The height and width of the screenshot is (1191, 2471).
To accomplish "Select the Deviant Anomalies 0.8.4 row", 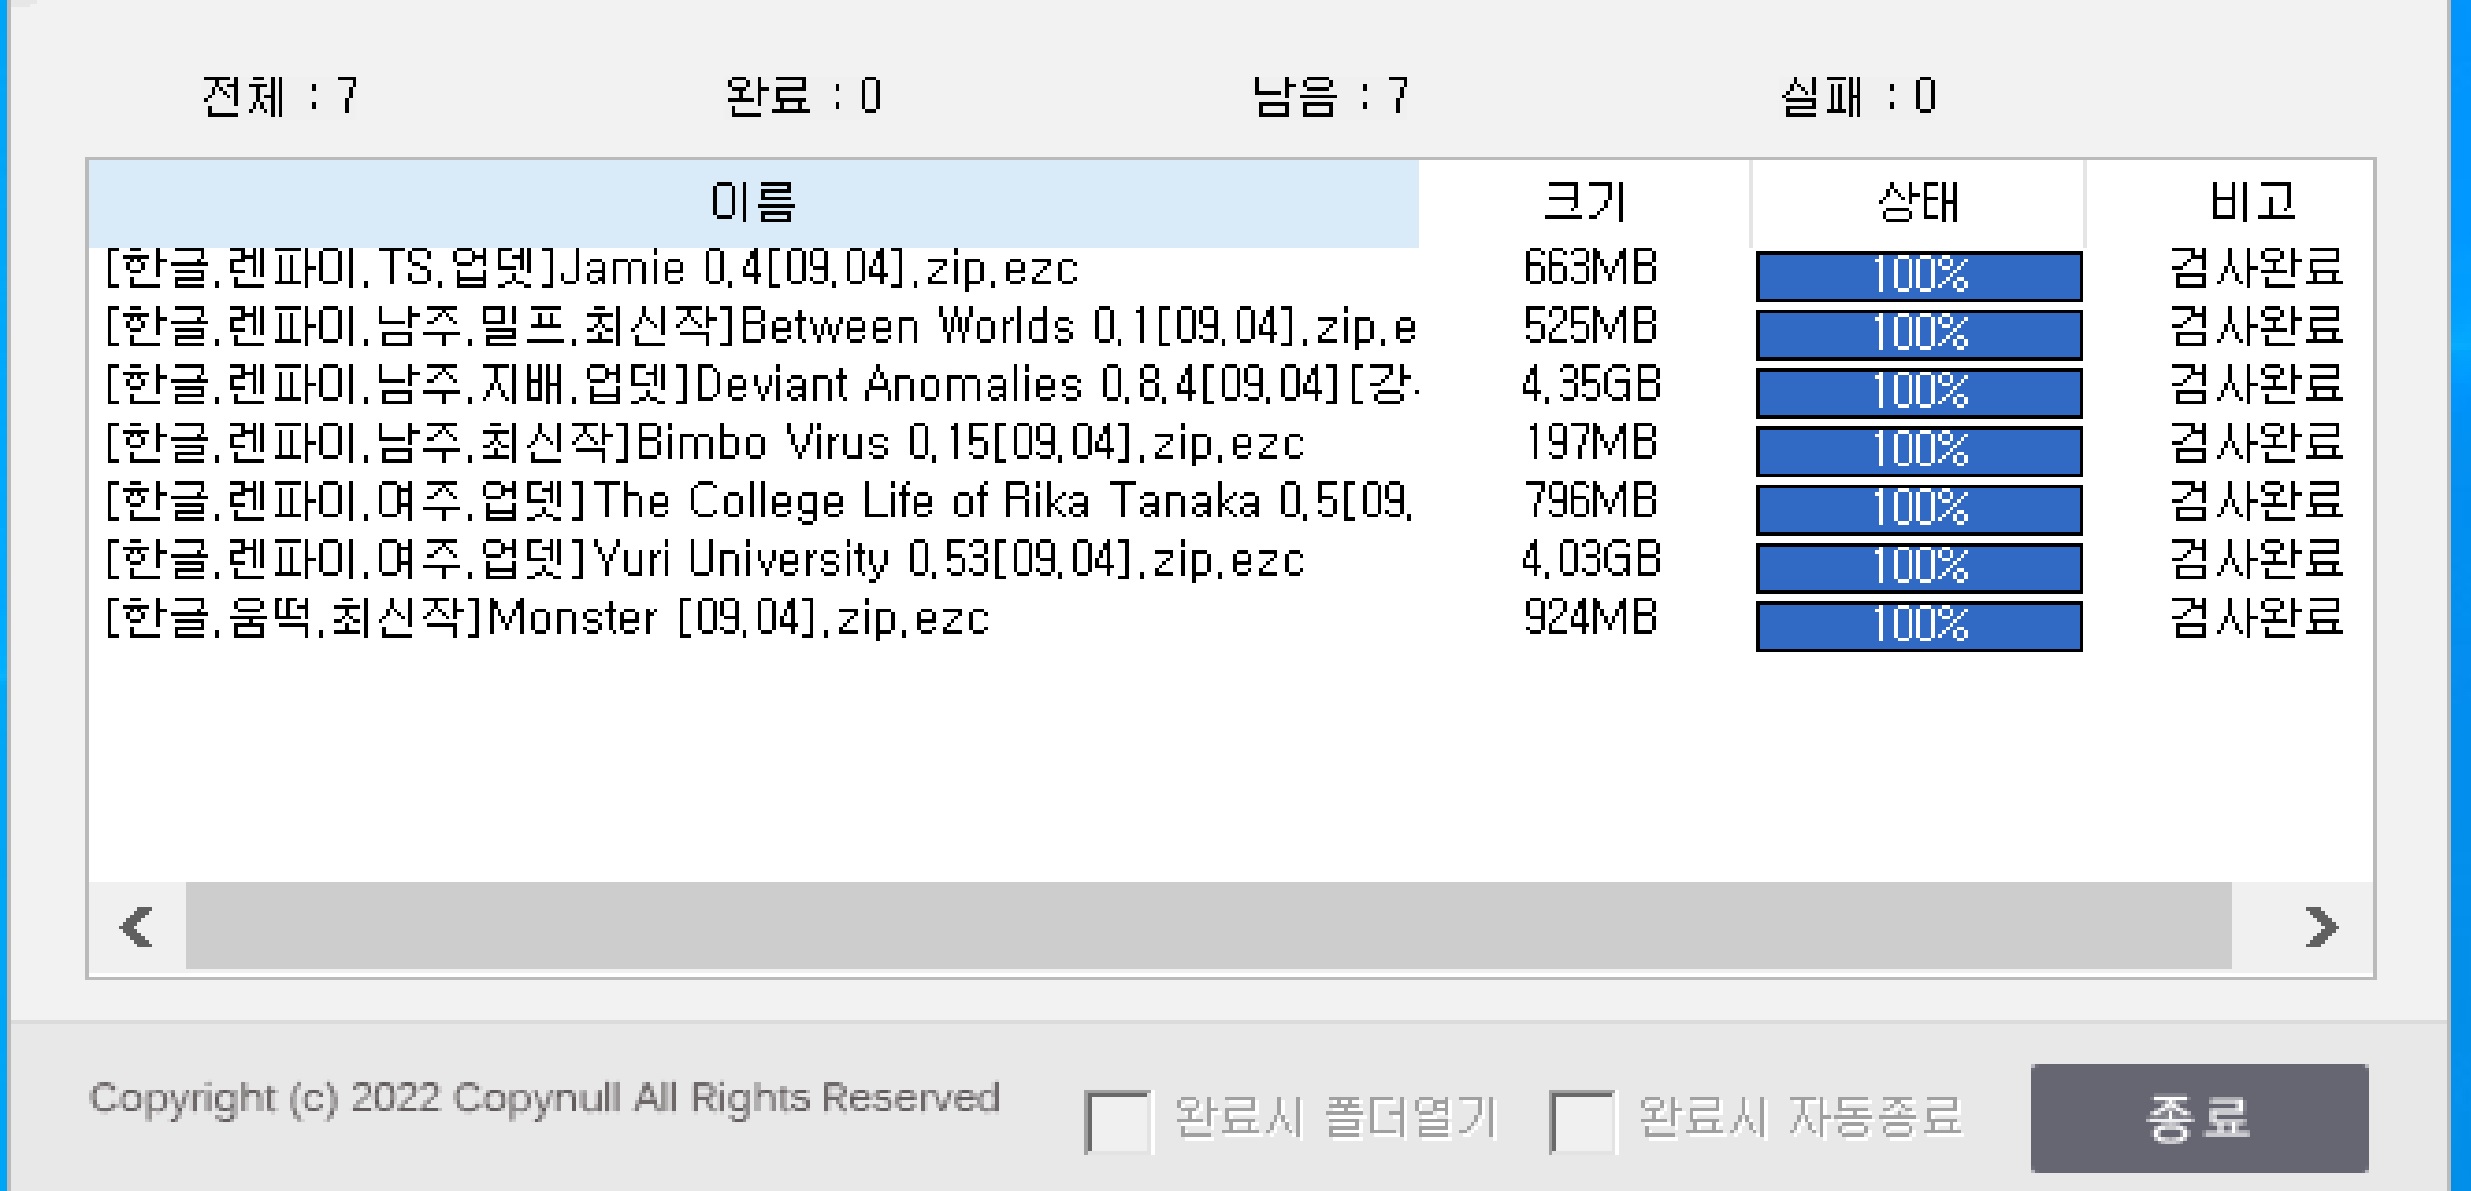I will click(760, 385).
